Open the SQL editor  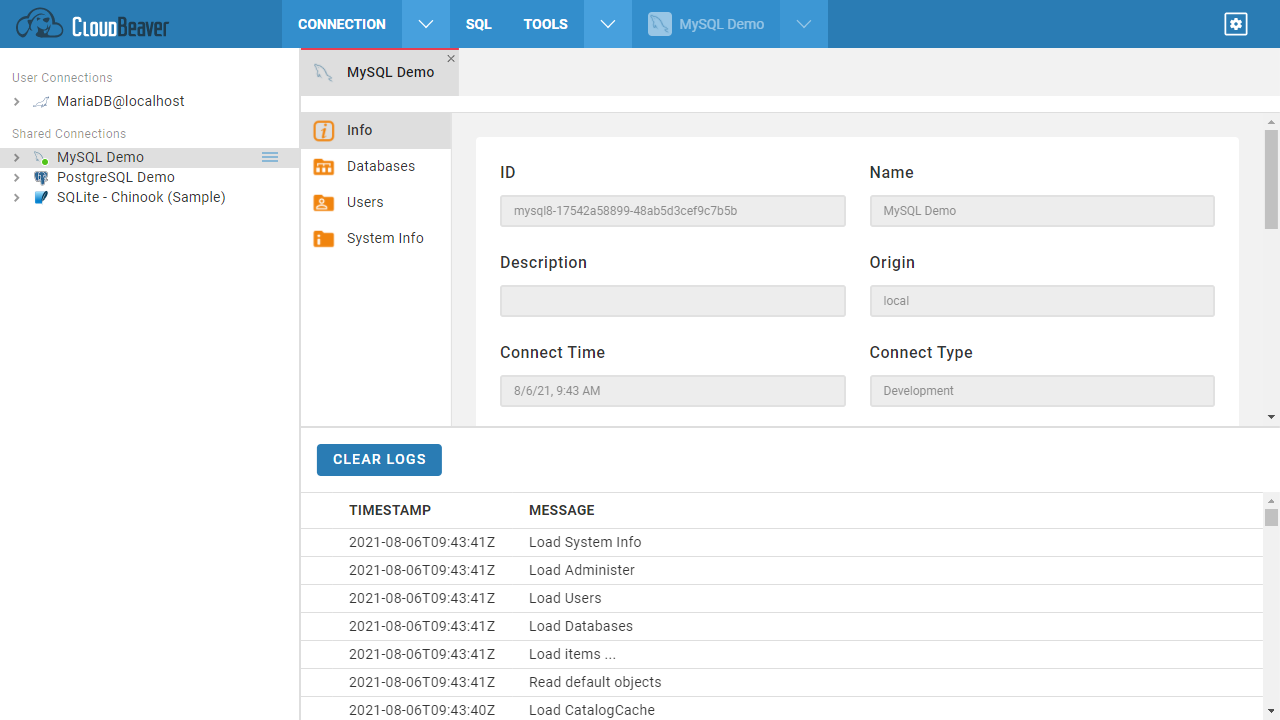(x=479, y=24)
